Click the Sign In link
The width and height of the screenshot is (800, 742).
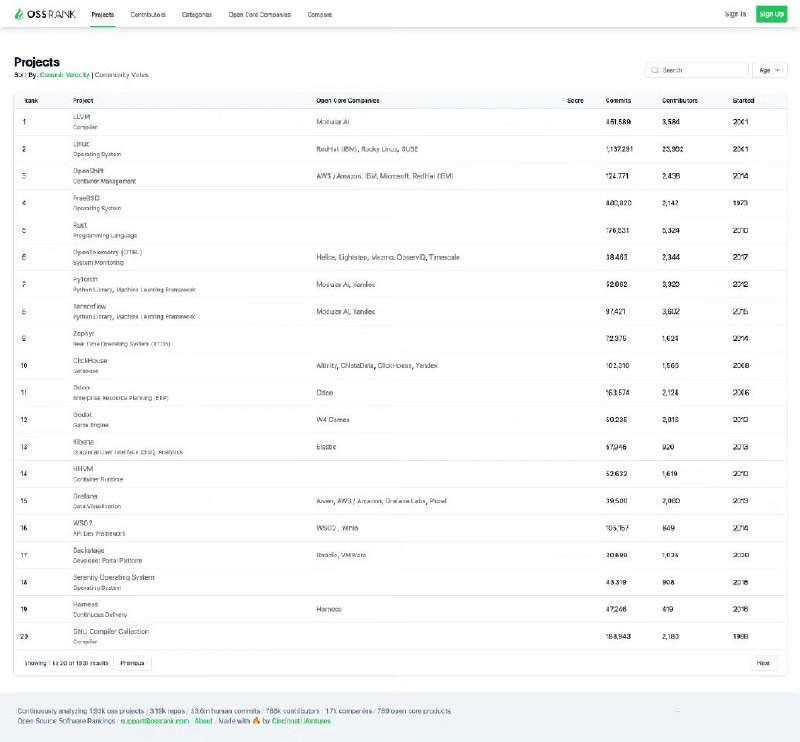[x=735, y=14]
